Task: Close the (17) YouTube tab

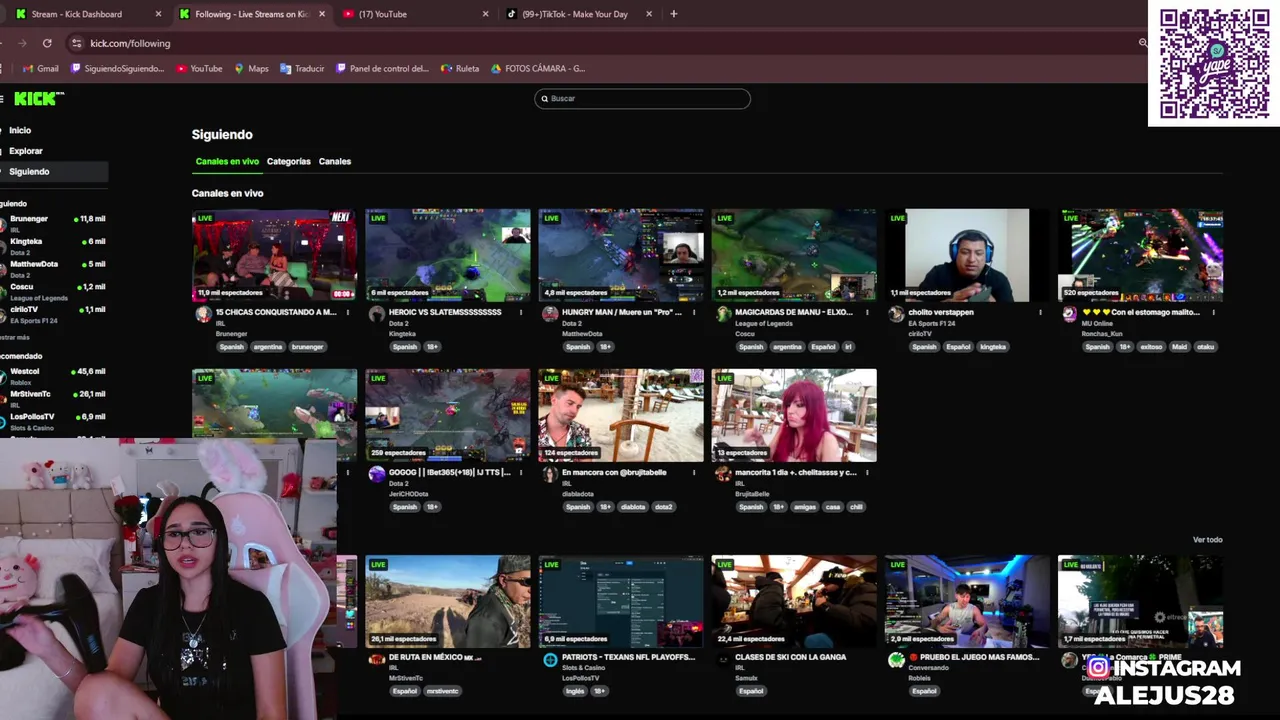Action: 486,14
